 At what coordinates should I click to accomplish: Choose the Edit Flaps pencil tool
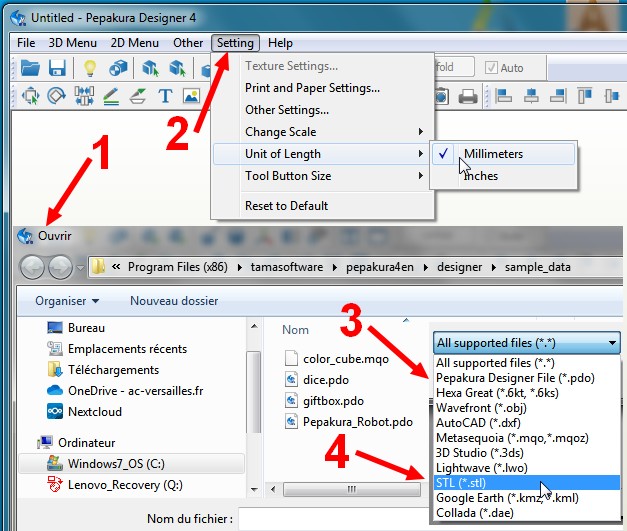[x=111, y=96]
